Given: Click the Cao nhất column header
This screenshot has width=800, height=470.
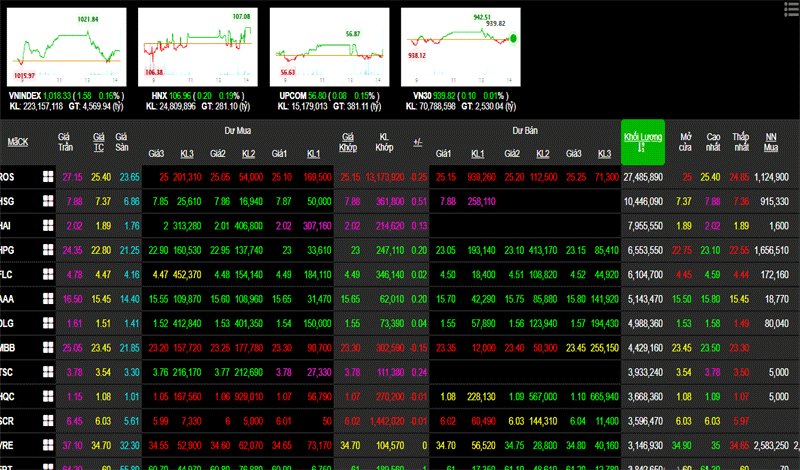Looking at the screenshot, I should point(713,142).
